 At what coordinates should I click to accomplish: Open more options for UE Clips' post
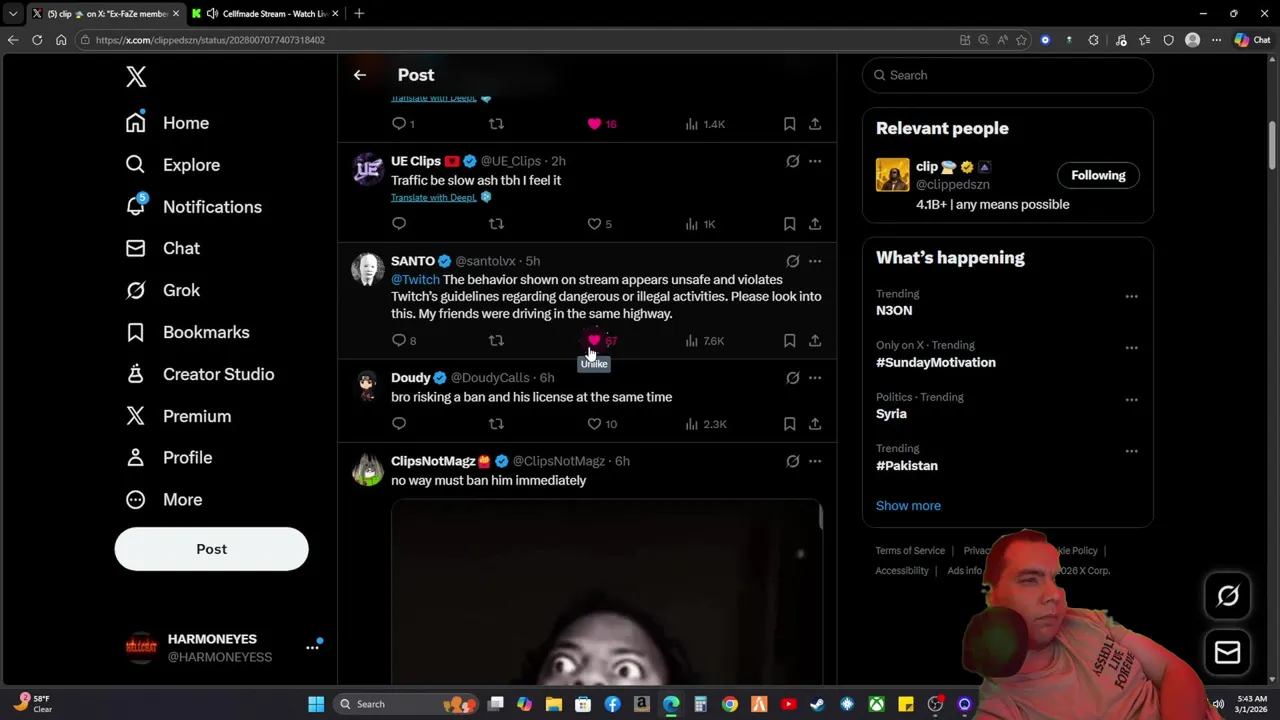pyautogui.click(x=815, y=161)
